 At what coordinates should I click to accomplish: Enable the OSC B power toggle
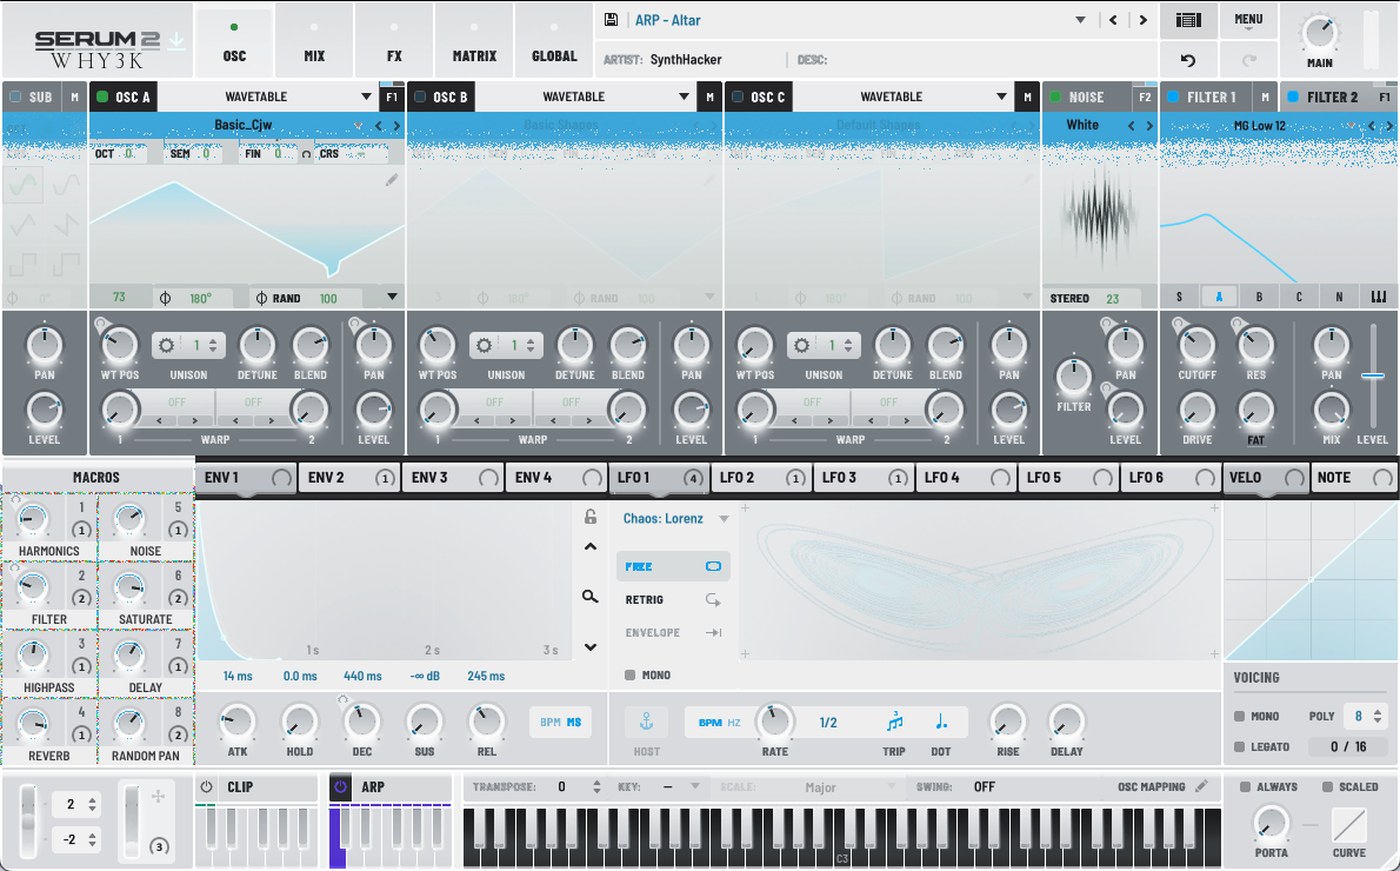(420, 97)
